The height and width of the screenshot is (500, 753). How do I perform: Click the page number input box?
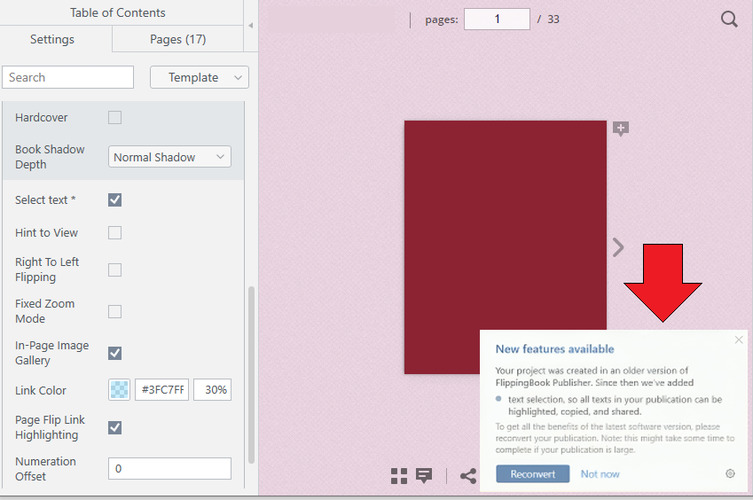click(497, 19)
